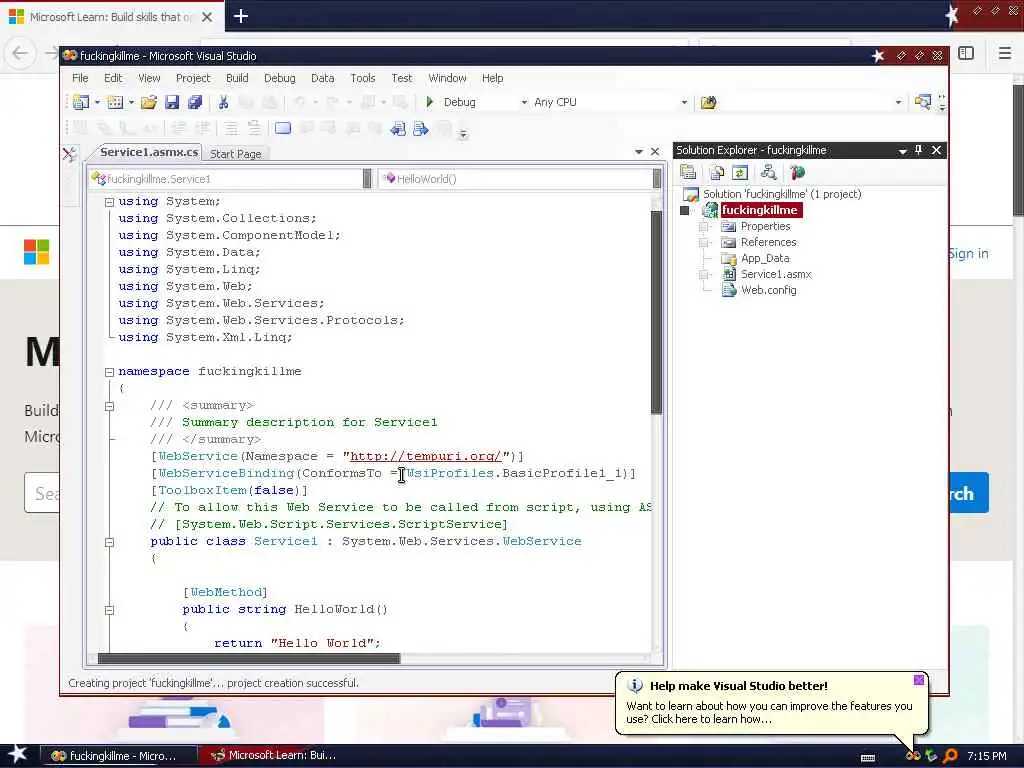The image size is (1024, 768).
Task: Collapse the using directives region
Action: click(110, 202)
